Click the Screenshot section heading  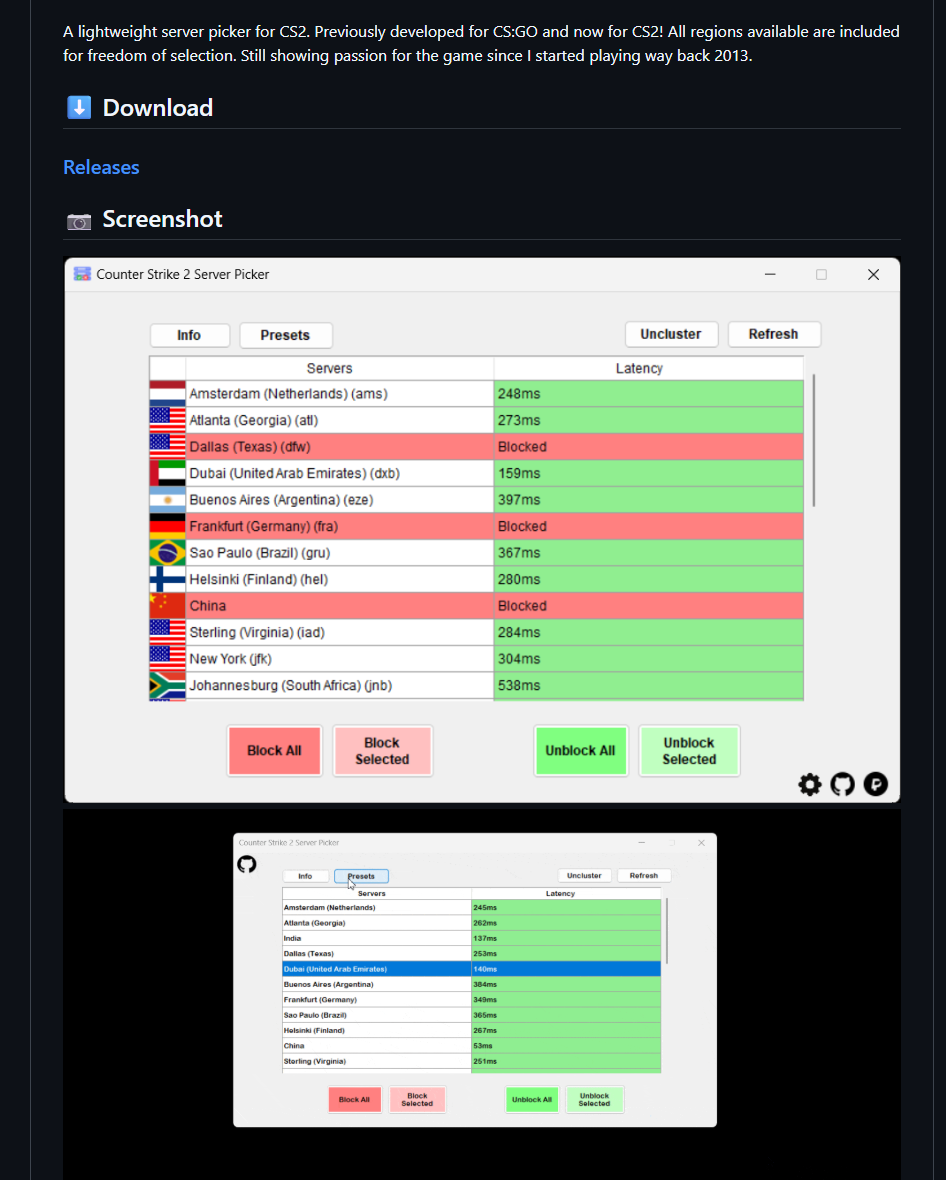coord(163,219)
